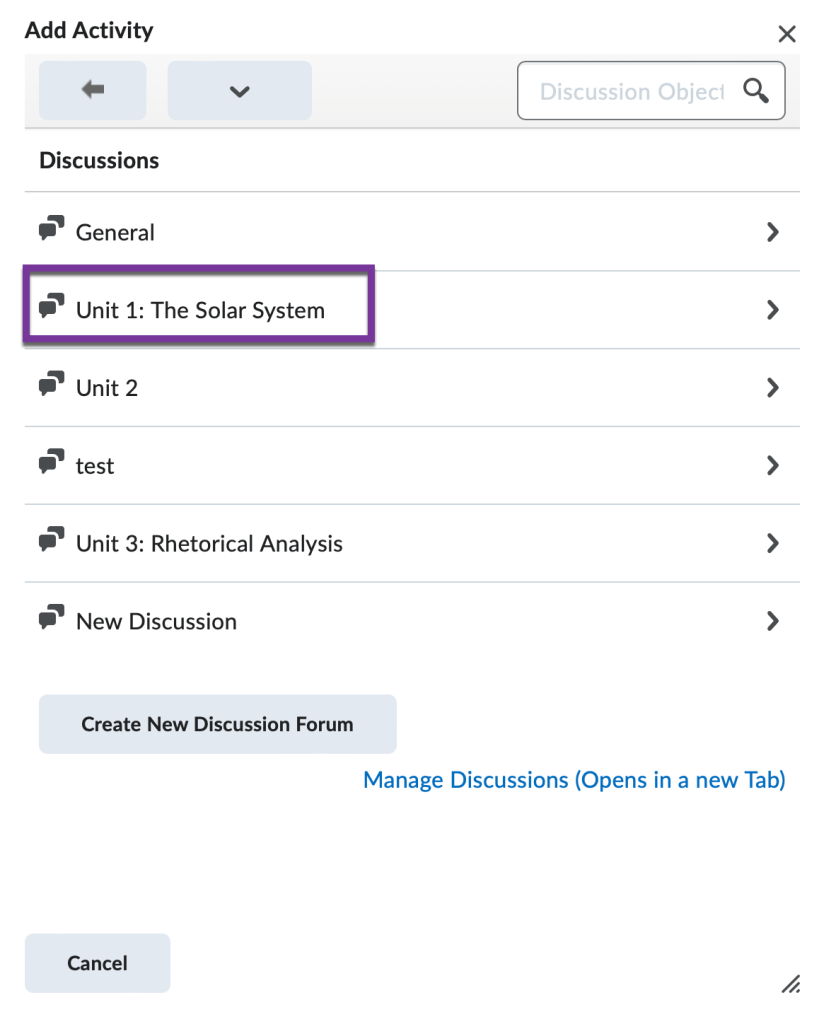Open the activity type dropdown chevron
This screenshot has width=836, height=1024.
(239, 90)
